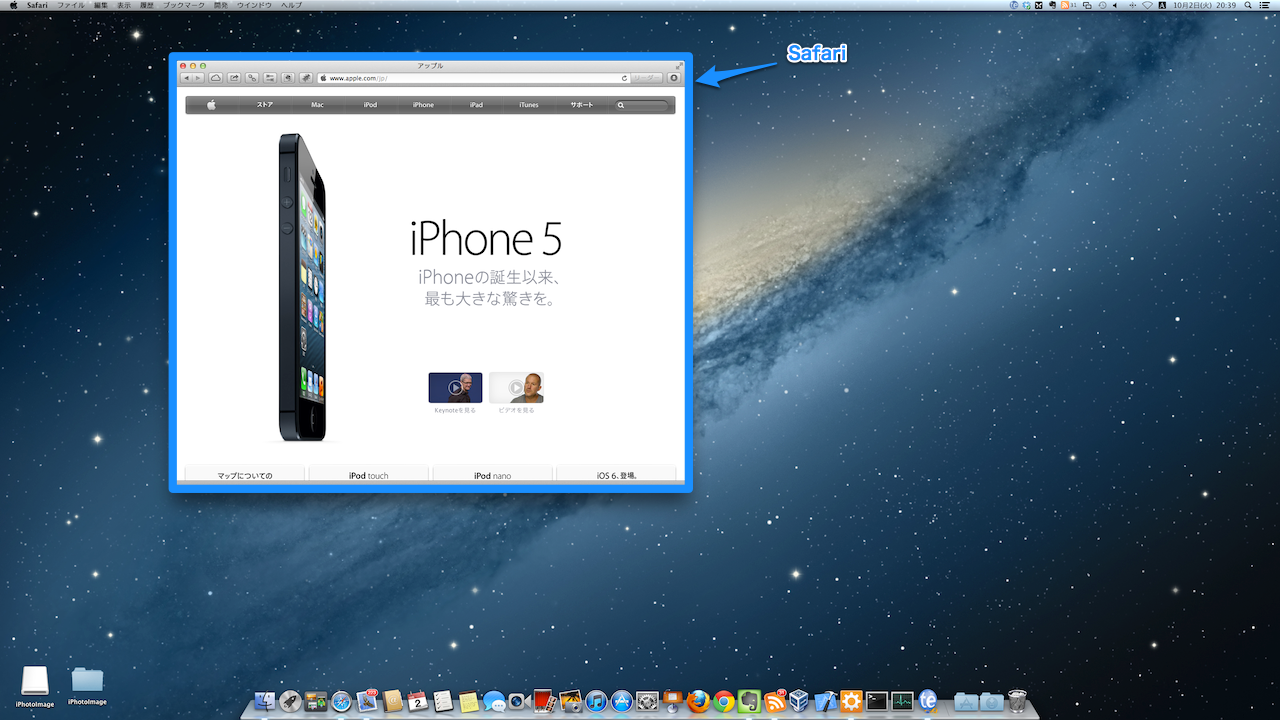1280x720 pixels.
Task: Open Calendar from the Dock
Action: (418, 701)
